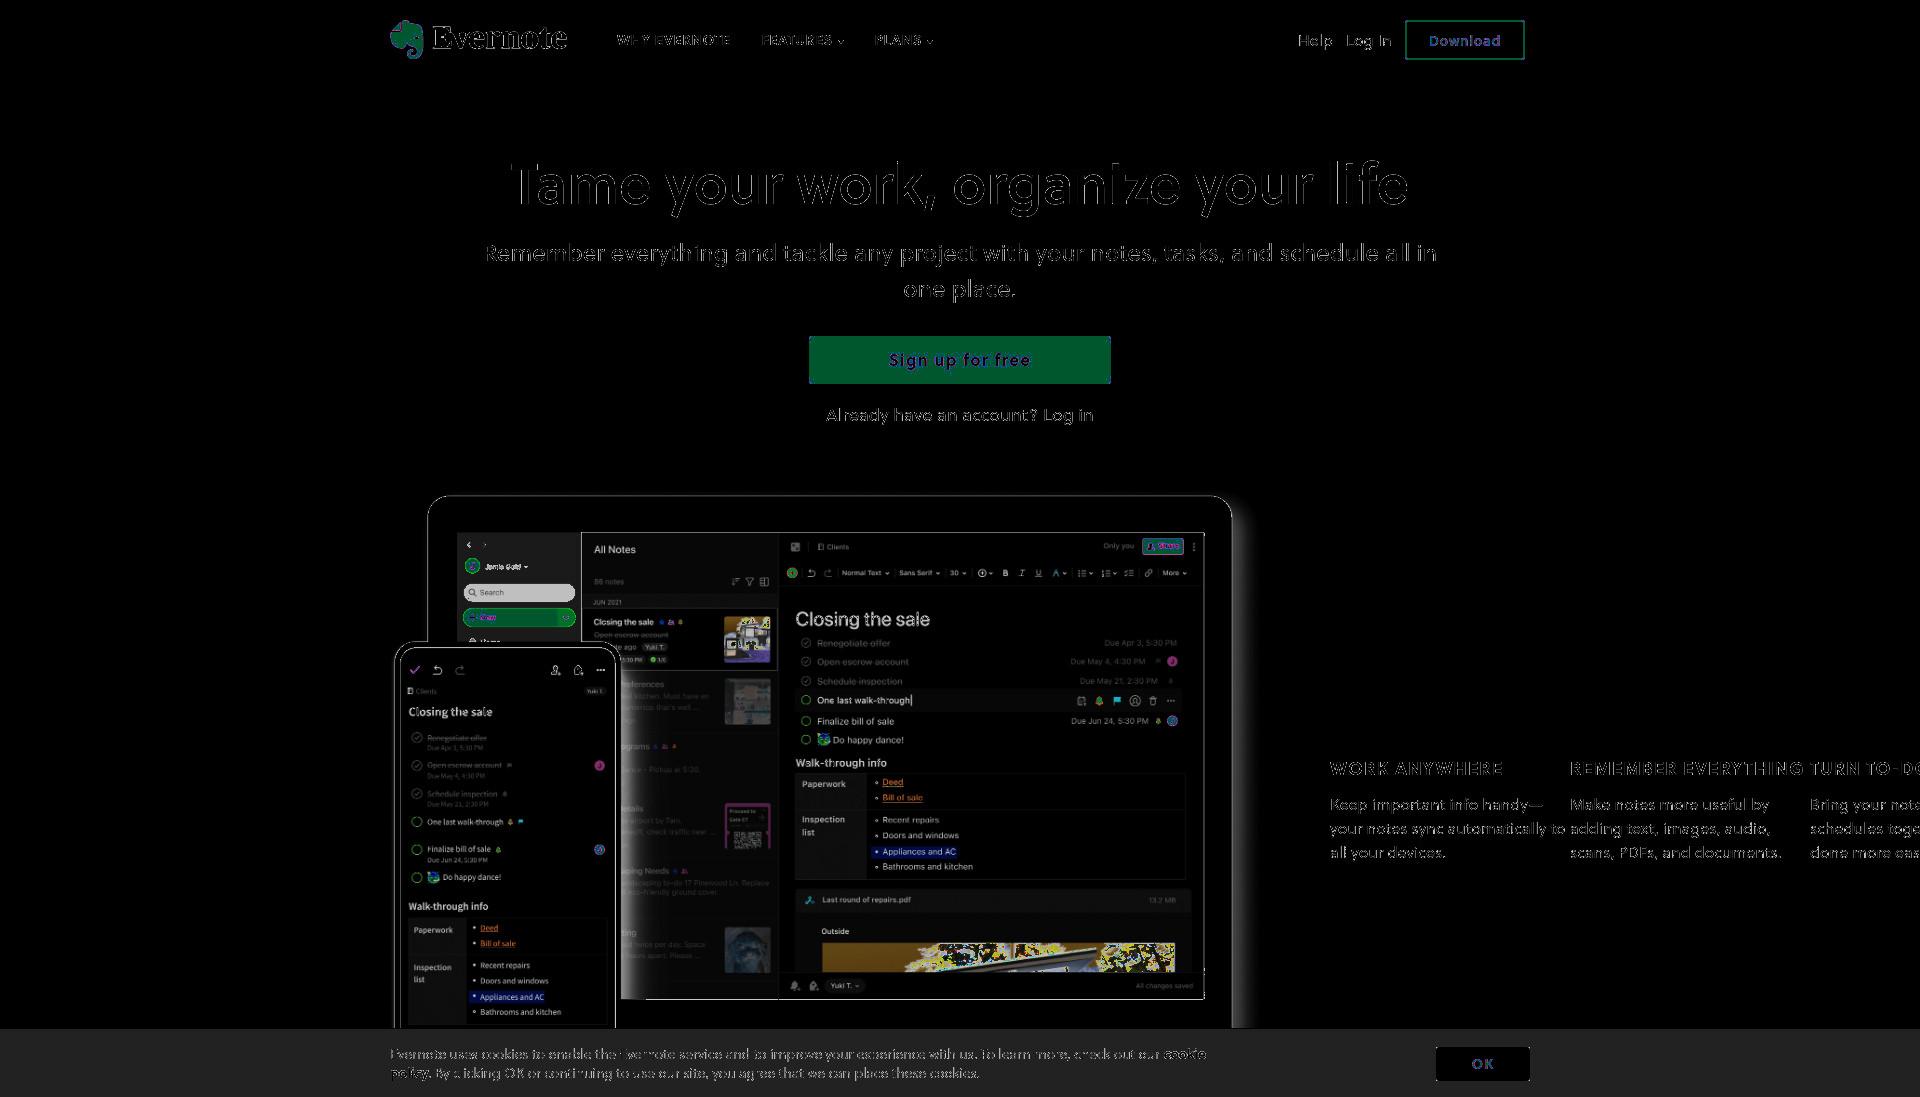Viewport: 1920px width, 1097px height.
Task: Uncheck desktop Schedule inspection task
Action: pos(806,681)
